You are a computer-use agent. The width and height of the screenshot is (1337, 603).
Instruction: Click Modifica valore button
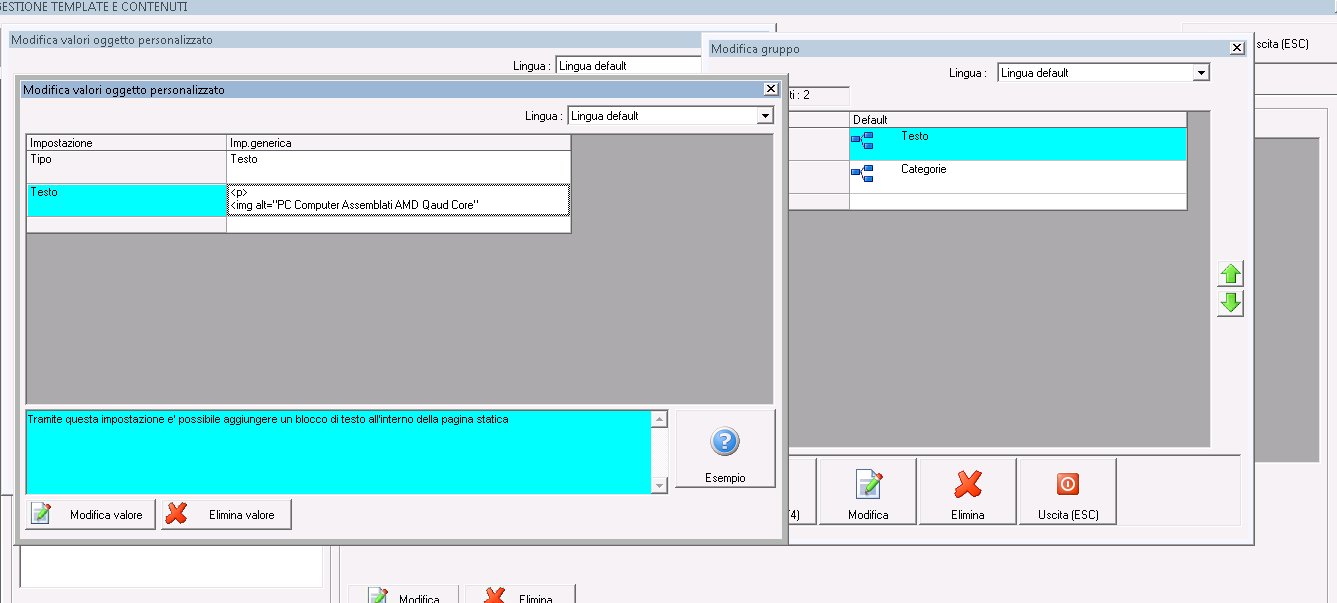tap(90, 514)
